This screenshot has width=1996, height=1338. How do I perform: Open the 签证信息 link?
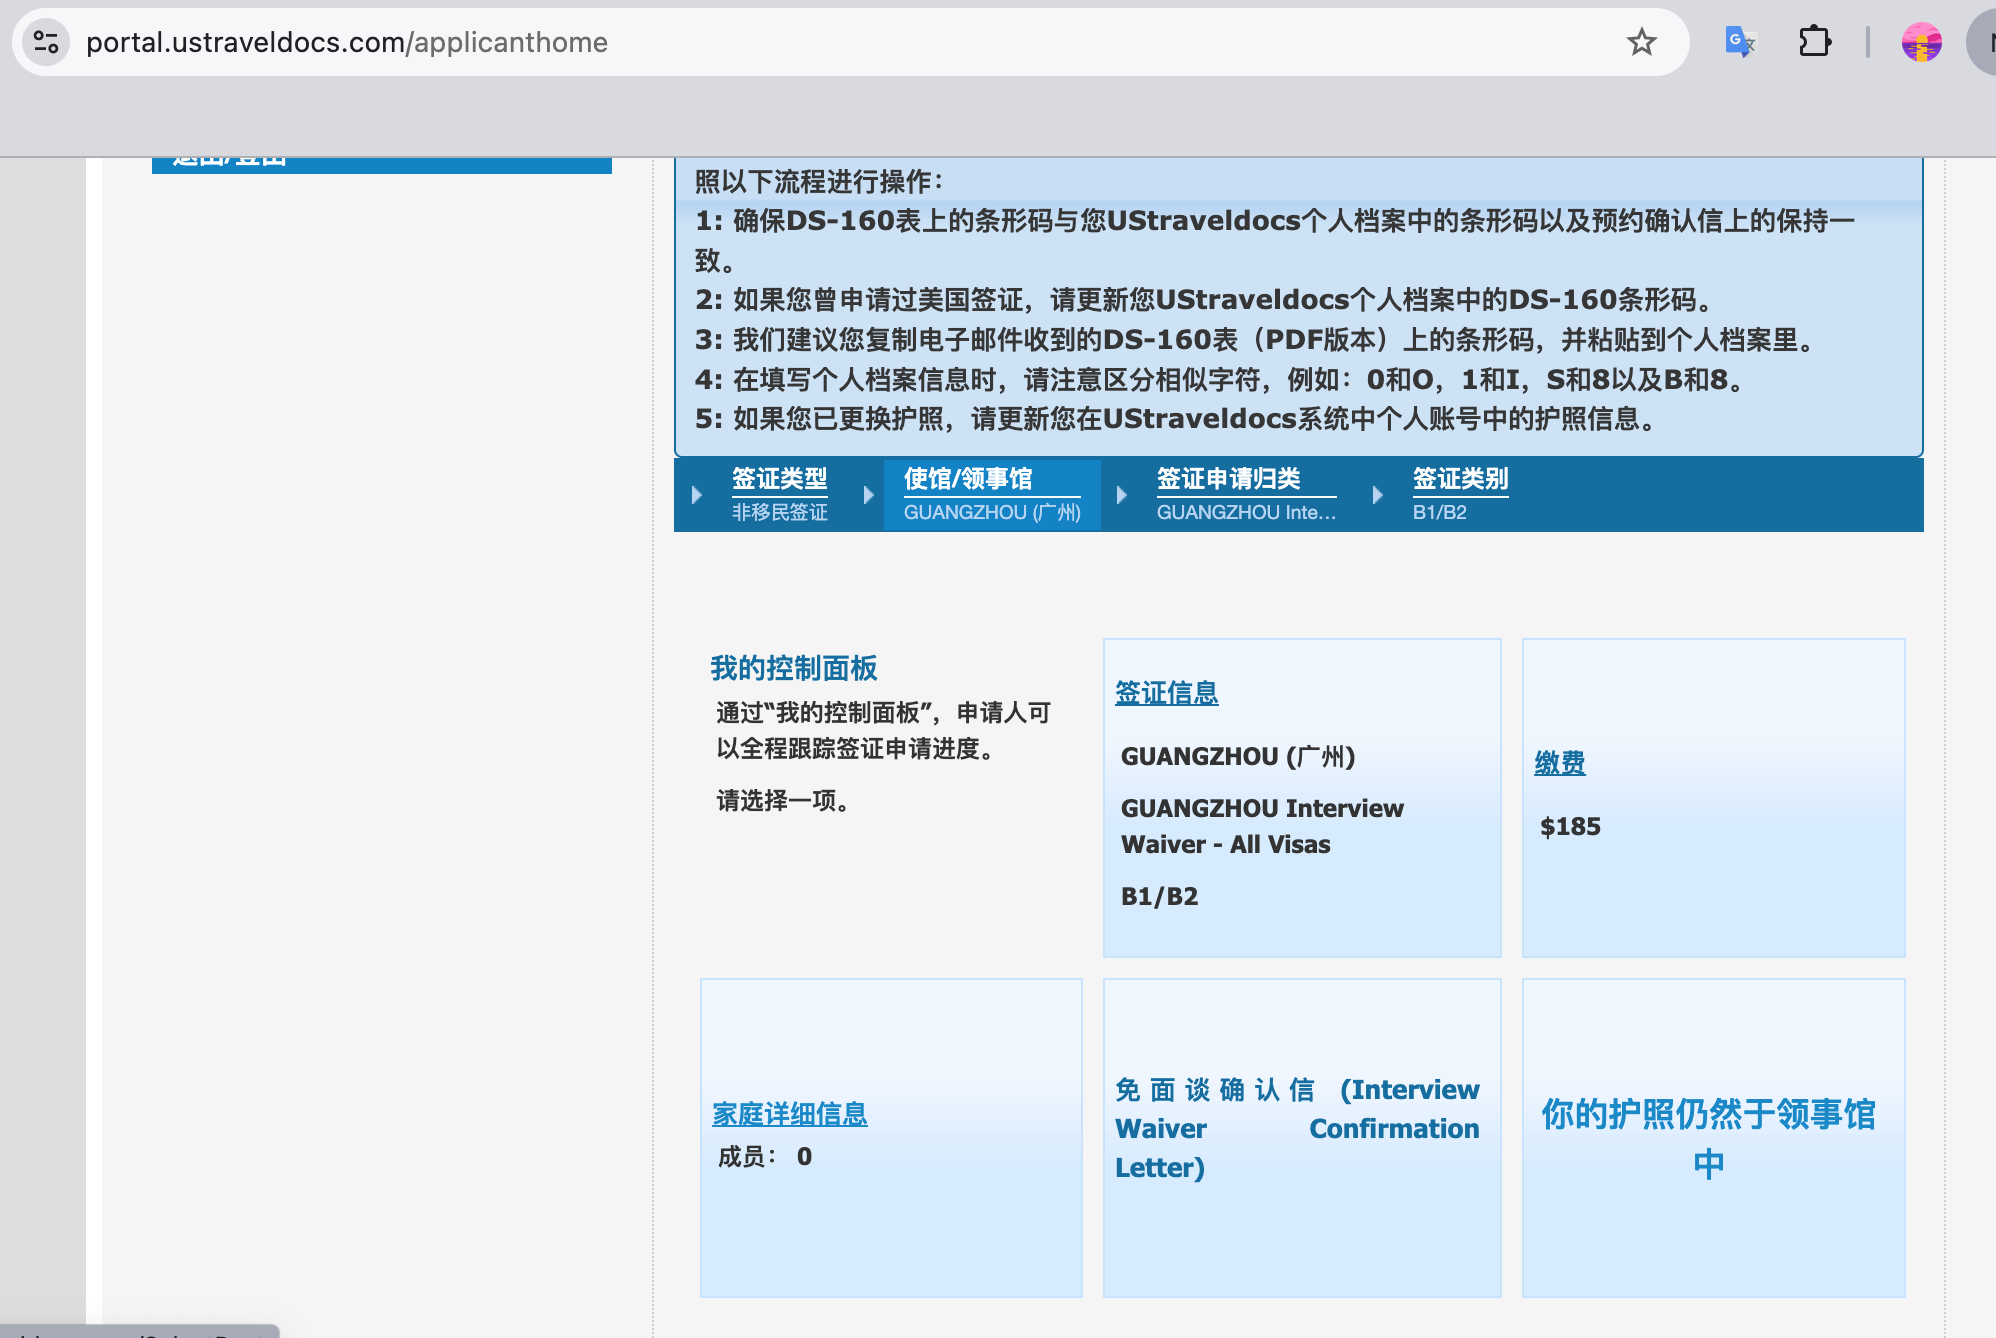point(1166,693)
